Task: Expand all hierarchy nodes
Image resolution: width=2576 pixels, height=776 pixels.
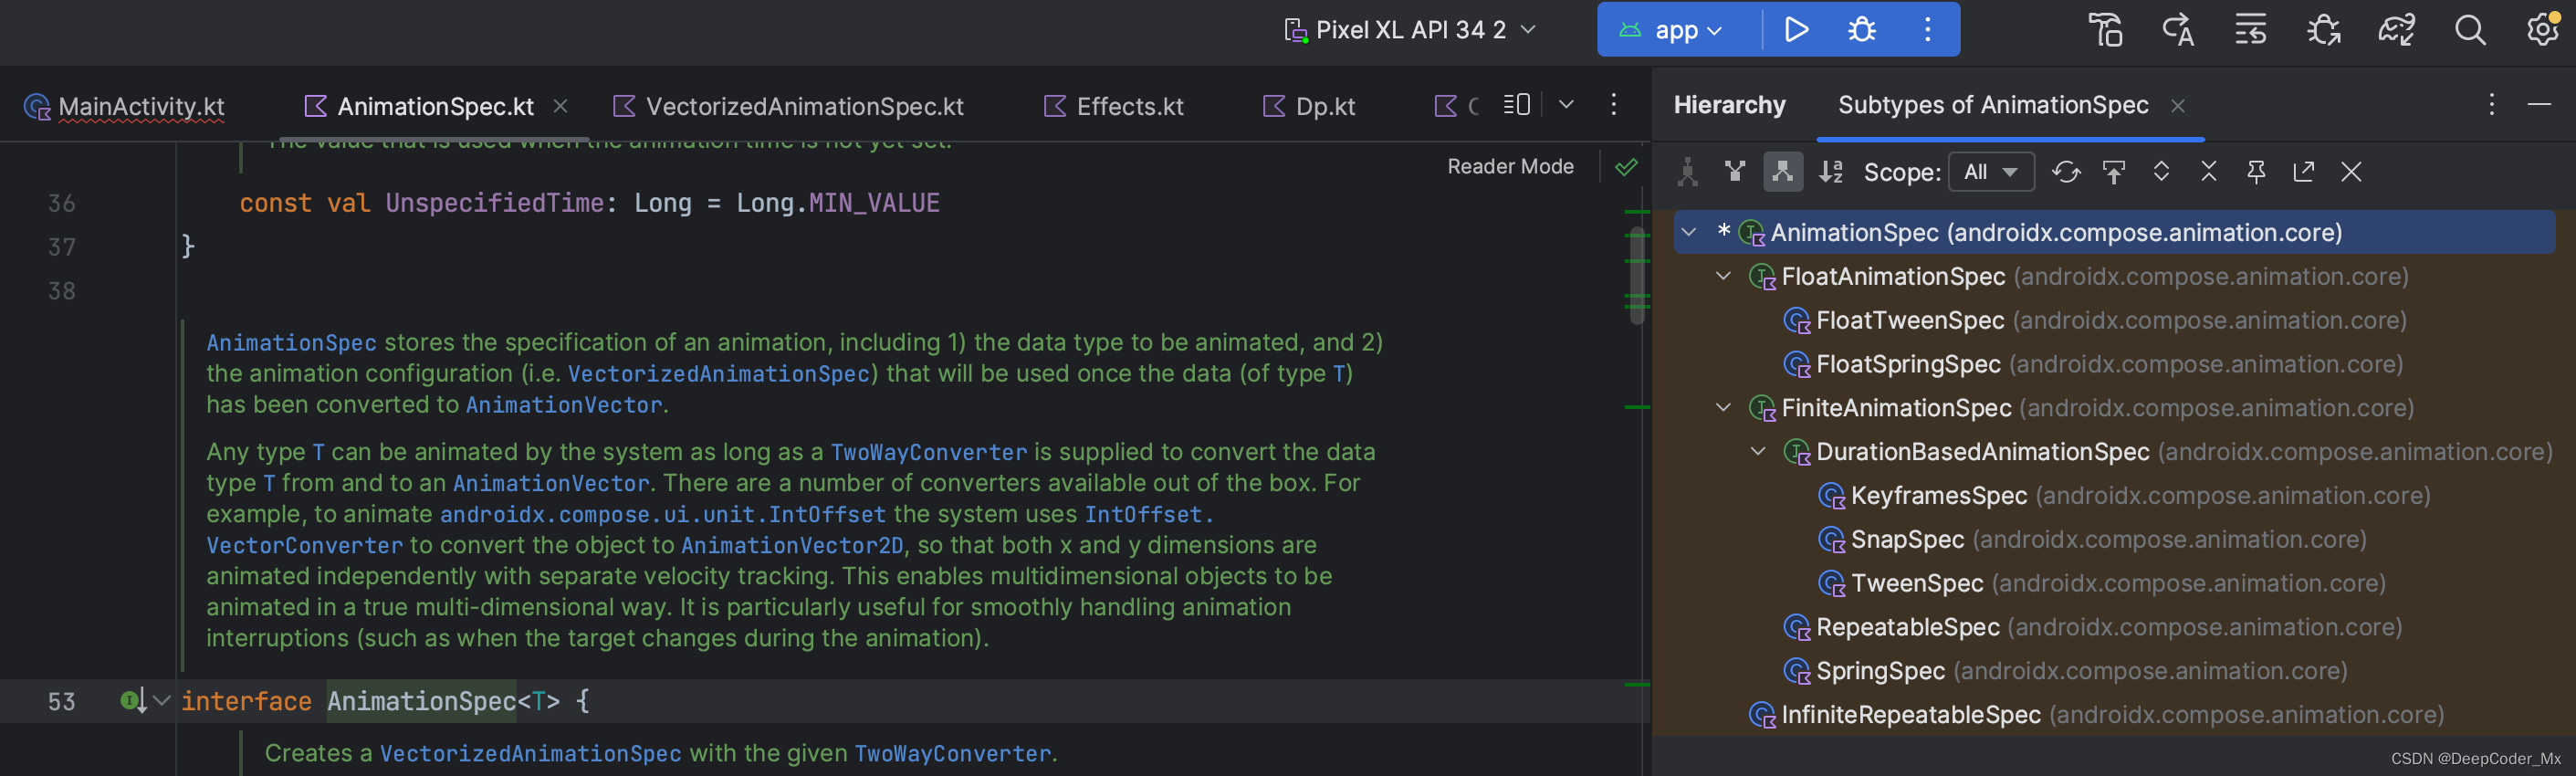Action: tap(2161, 172)
